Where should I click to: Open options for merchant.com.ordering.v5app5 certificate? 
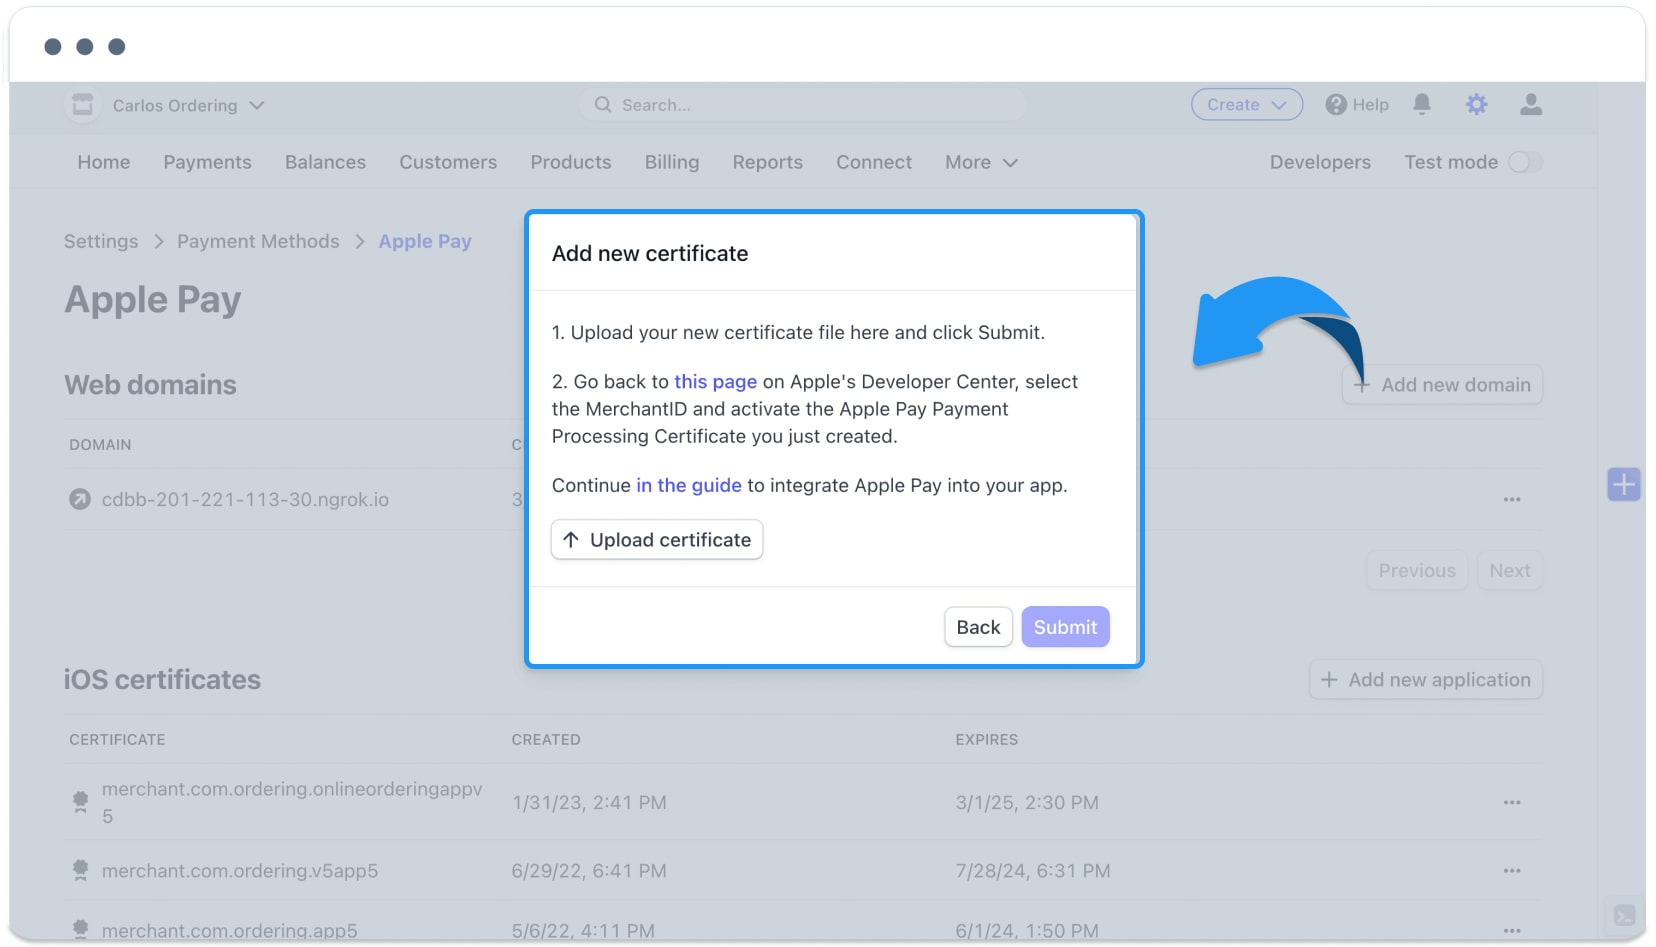[x=1512, y=871]
